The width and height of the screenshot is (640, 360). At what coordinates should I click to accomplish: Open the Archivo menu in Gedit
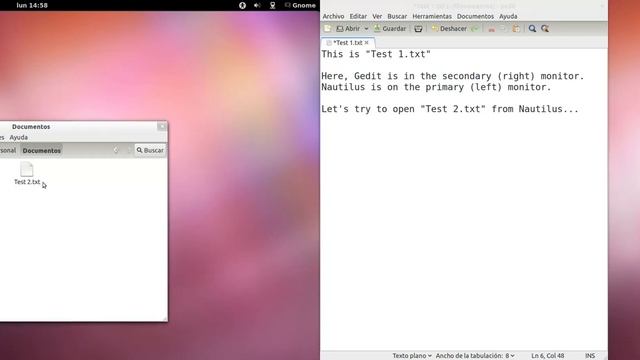[333, 16]
